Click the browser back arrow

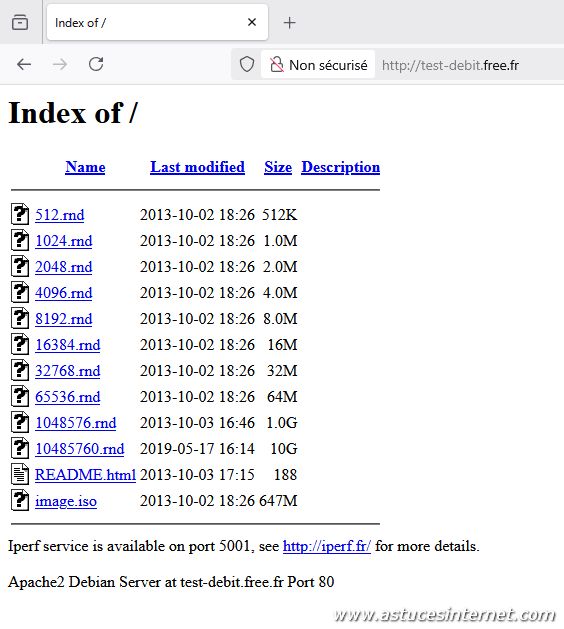click(x=24, y=64)
